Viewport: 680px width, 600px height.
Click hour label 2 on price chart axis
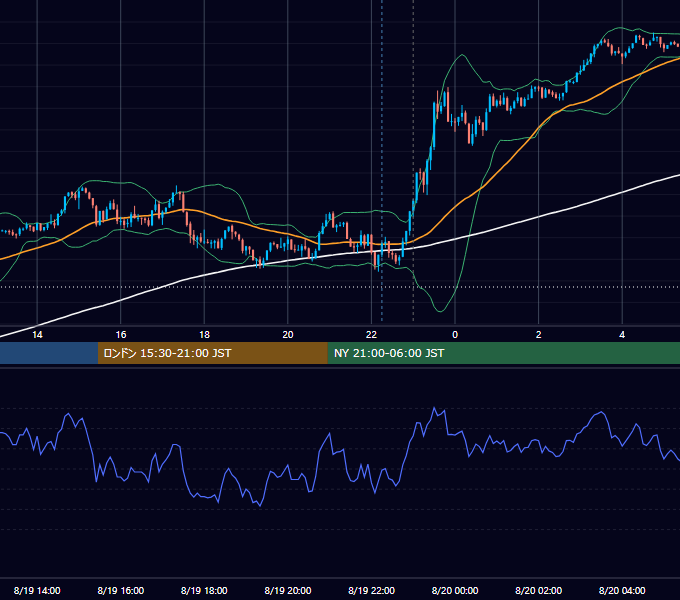(x=538, y=335)
